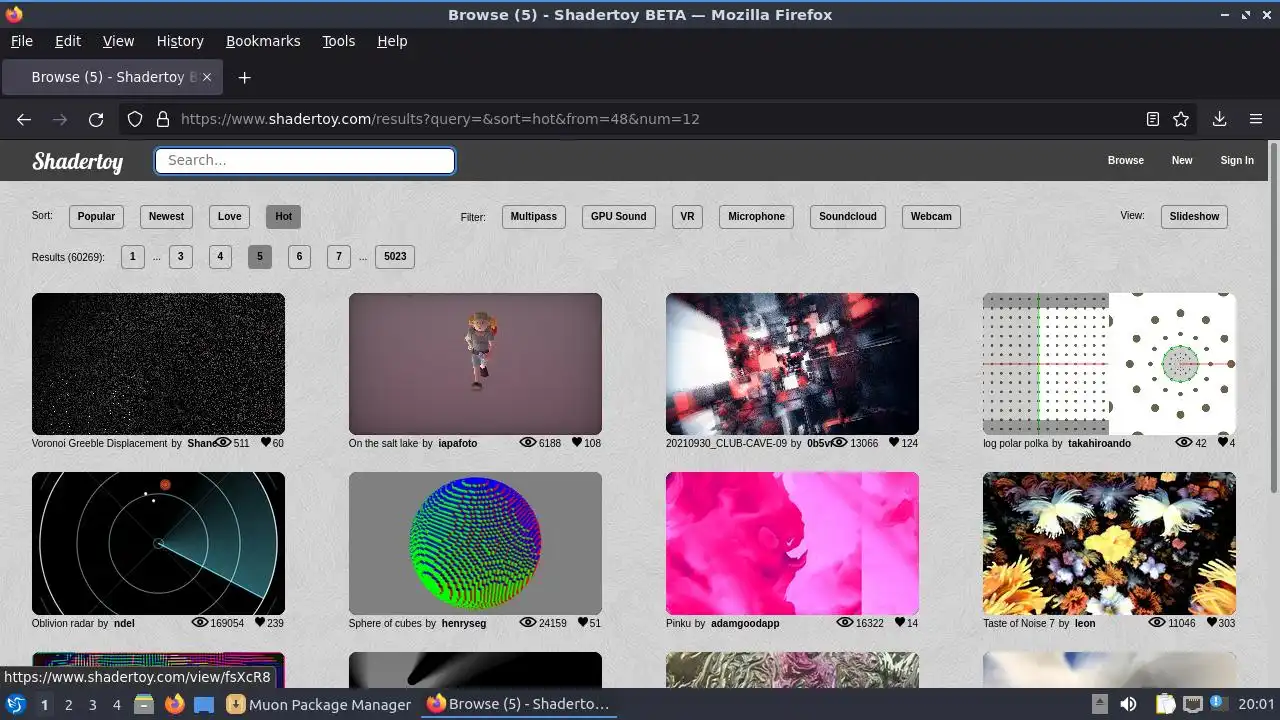Click the network icon in system tray
Screen dimensions: 1280x720
1193,704
